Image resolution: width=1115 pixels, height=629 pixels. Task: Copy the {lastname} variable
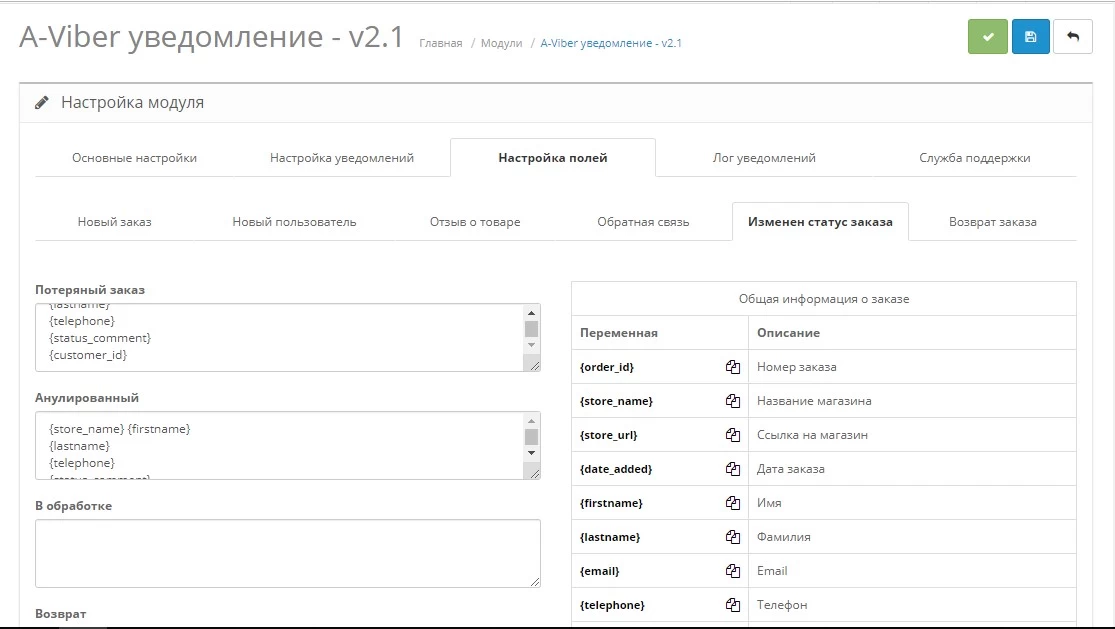[732, 537]
